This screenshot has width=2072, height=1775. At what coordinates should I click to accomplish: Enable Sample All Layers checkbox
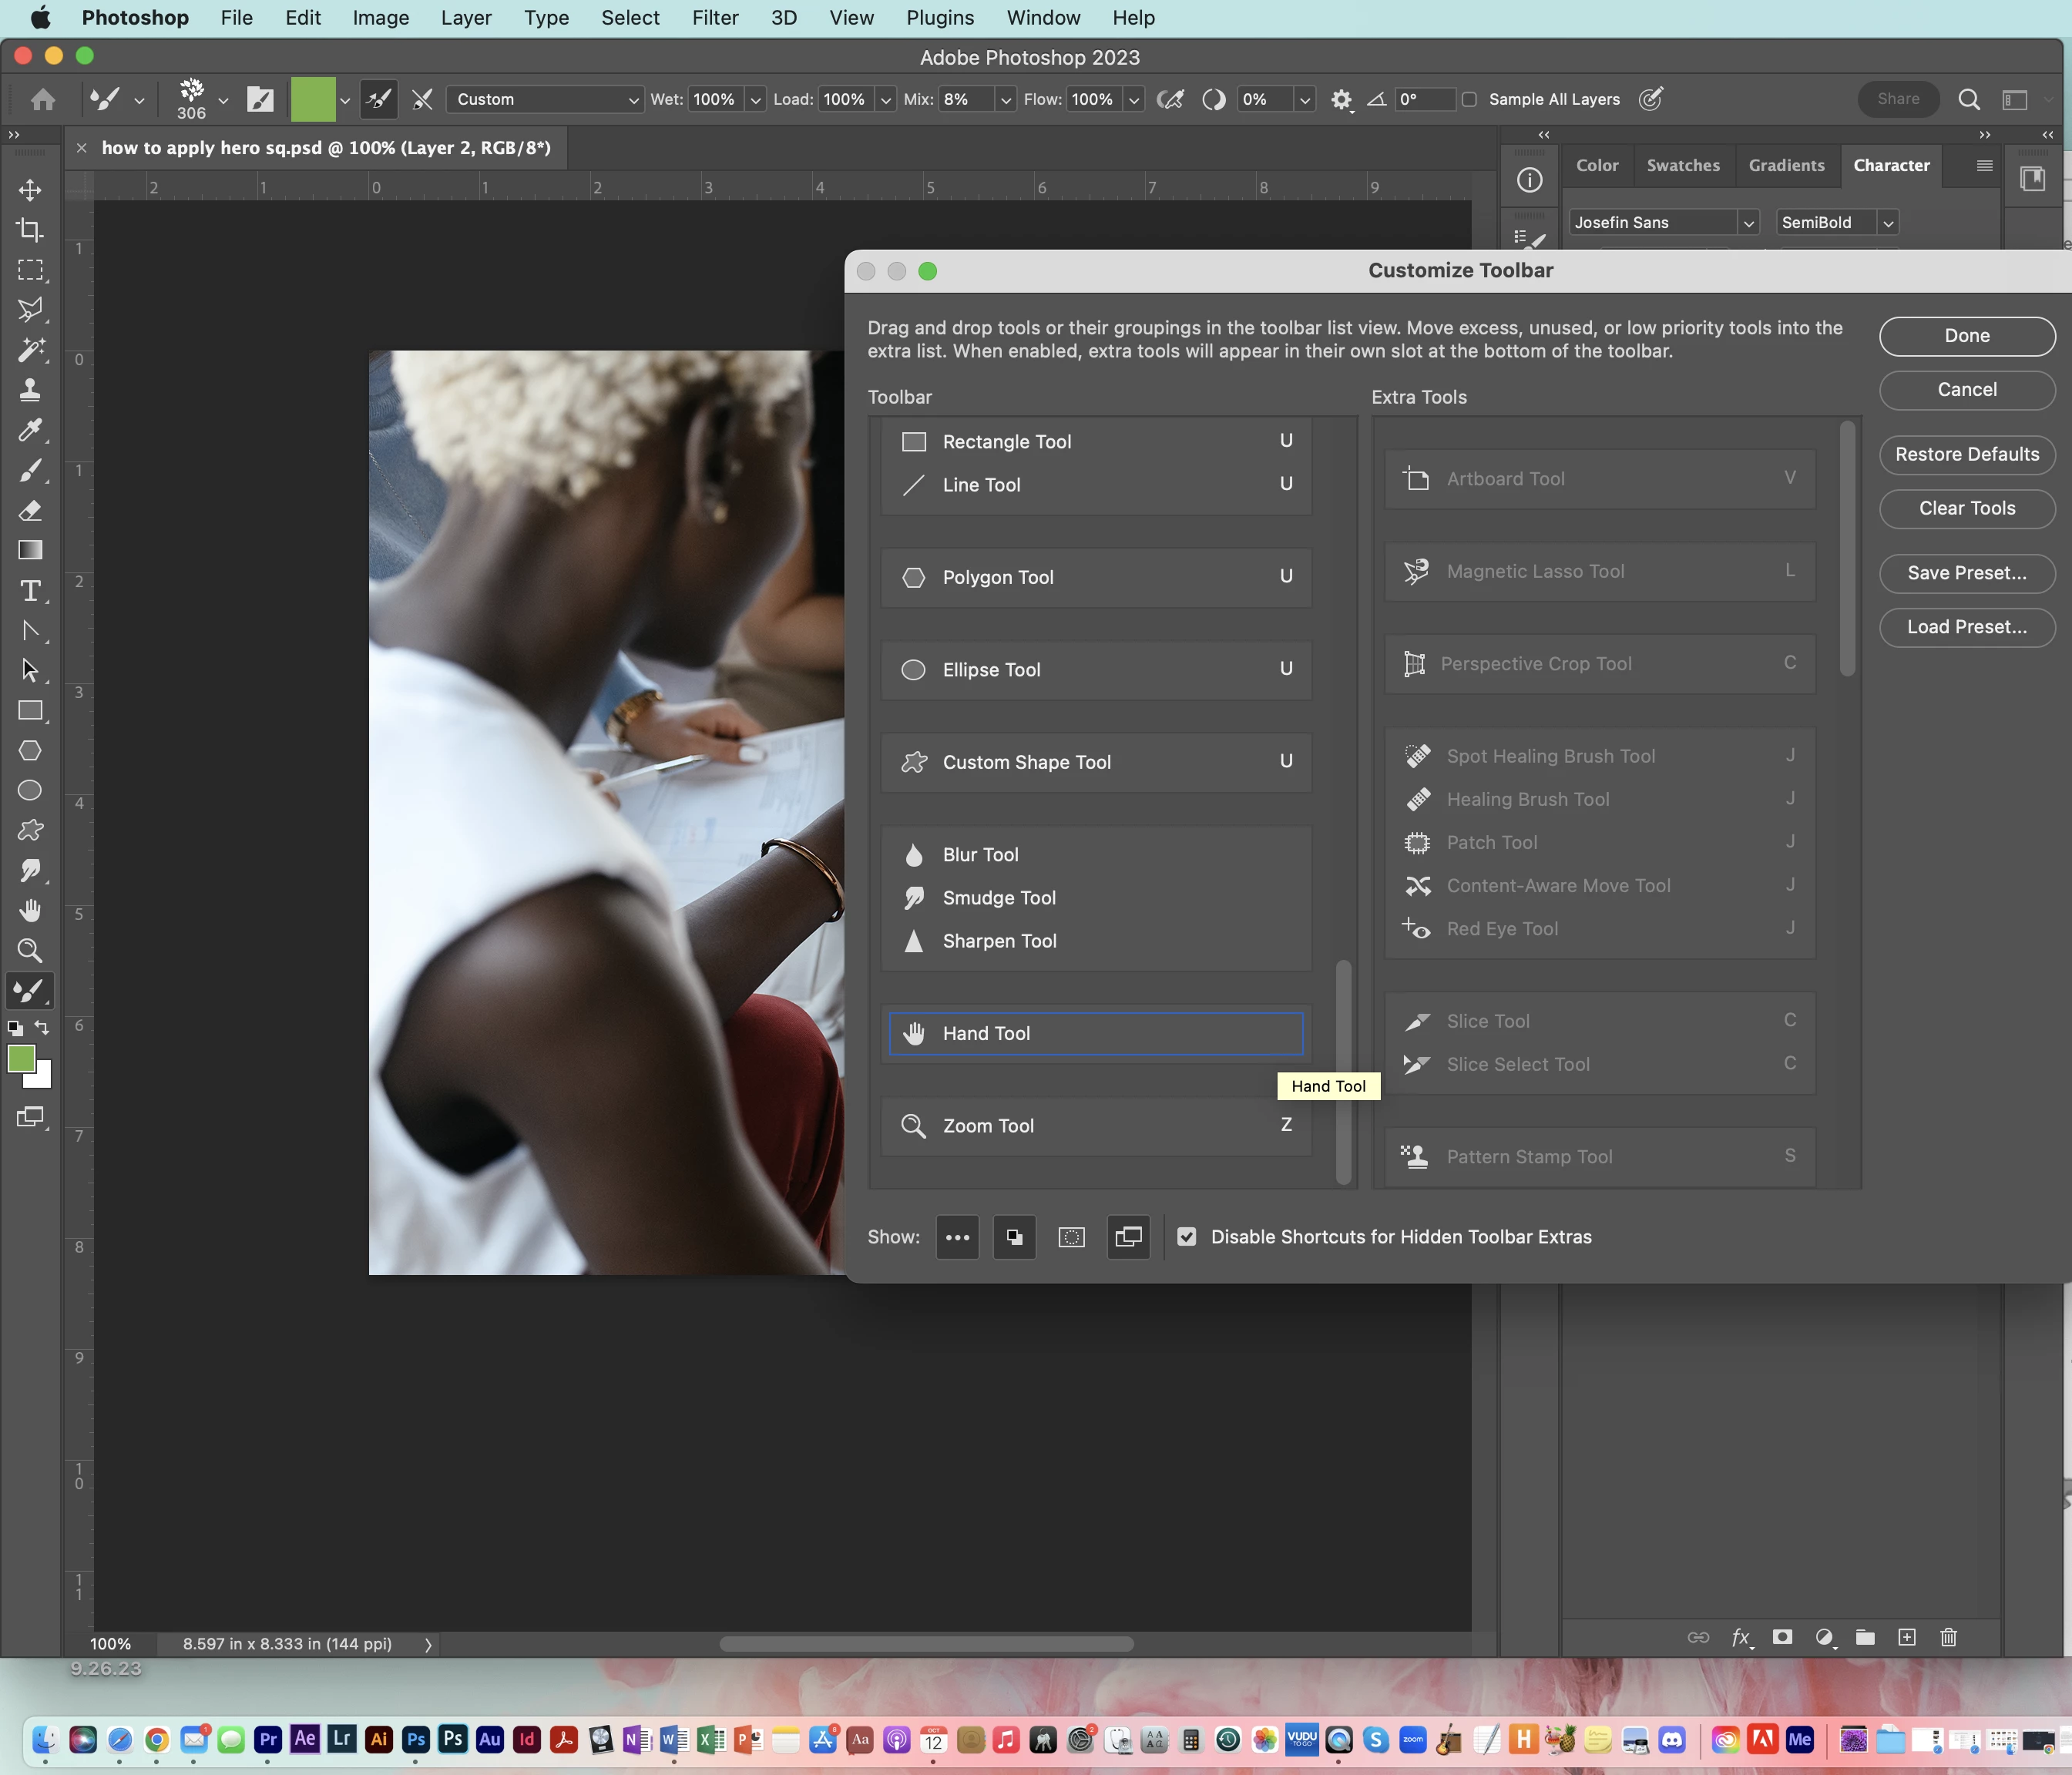pos(1469,99)
